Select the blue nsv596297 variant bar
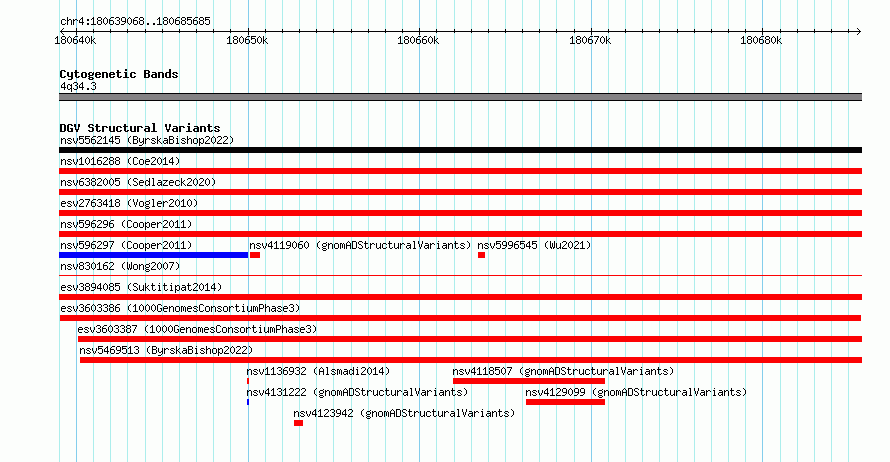 154,255
